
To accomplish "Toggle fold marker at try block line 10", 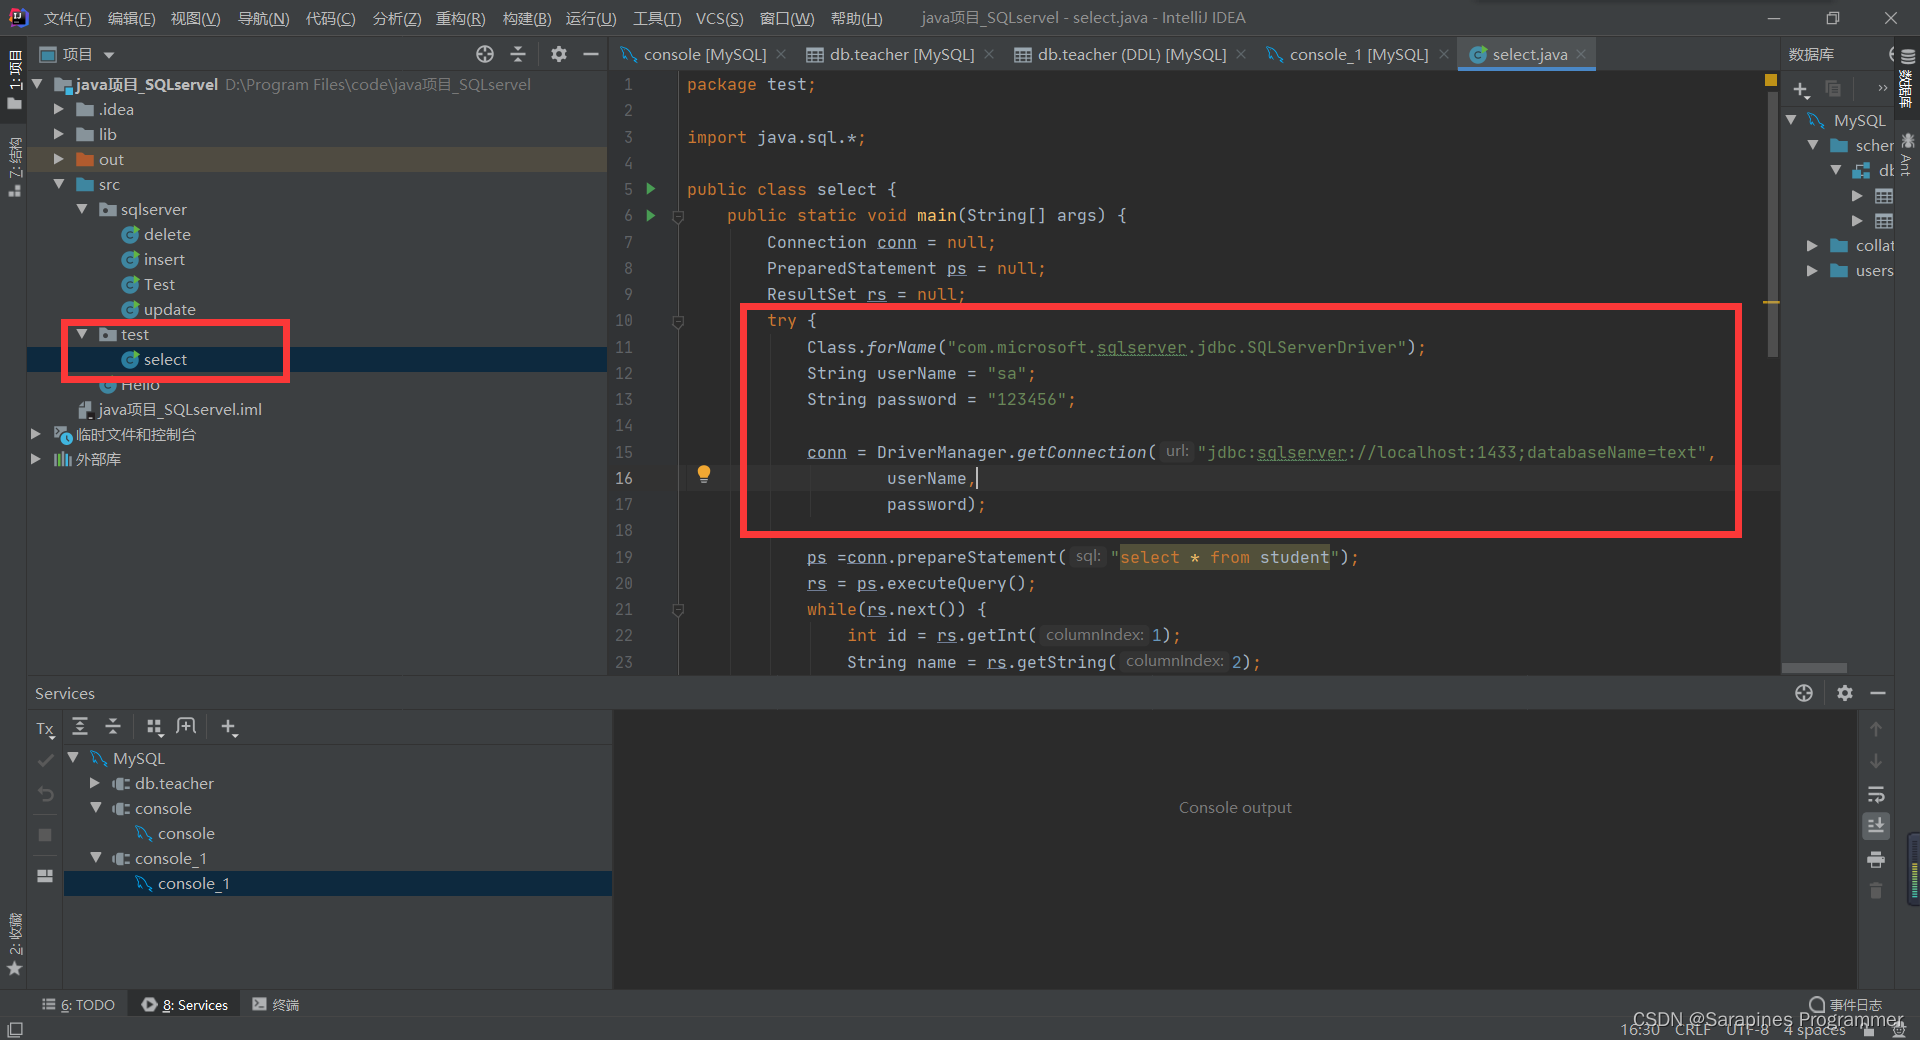I will 678,321.
